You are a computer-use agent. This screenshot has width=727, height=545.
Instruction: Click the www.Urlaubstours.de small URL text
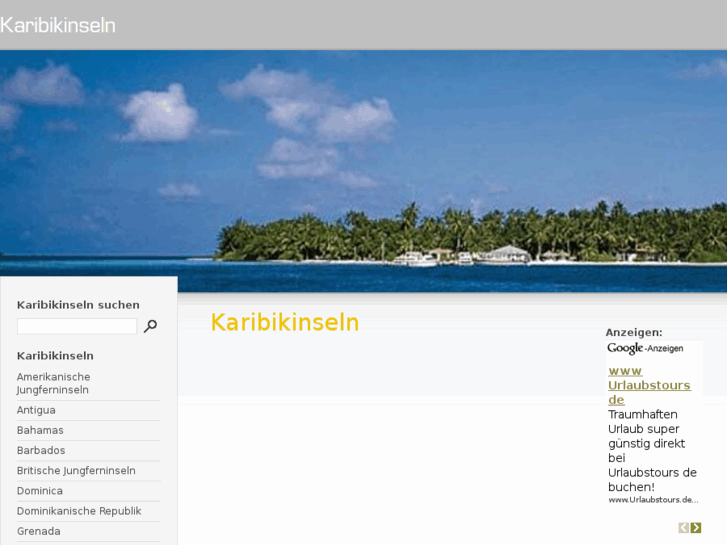[x=653, y=500]
